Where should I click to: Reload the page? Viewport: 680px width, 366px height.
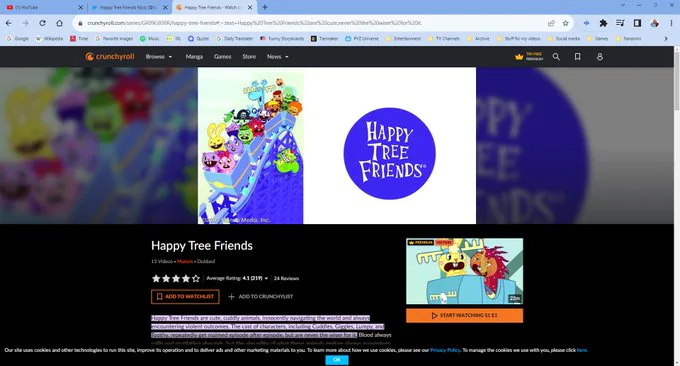pos(42,23)
